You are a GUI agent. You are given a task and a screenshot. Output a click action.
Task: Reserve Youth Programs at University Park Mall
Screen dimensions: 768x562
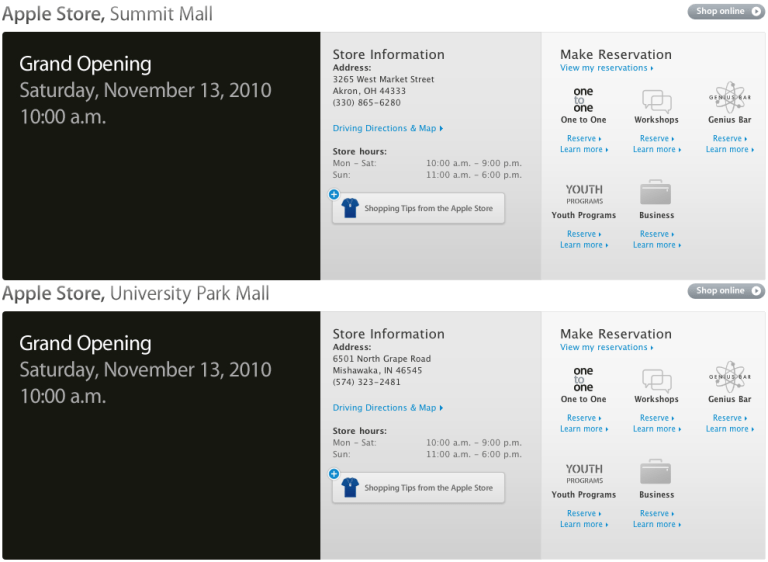[584, 513]
